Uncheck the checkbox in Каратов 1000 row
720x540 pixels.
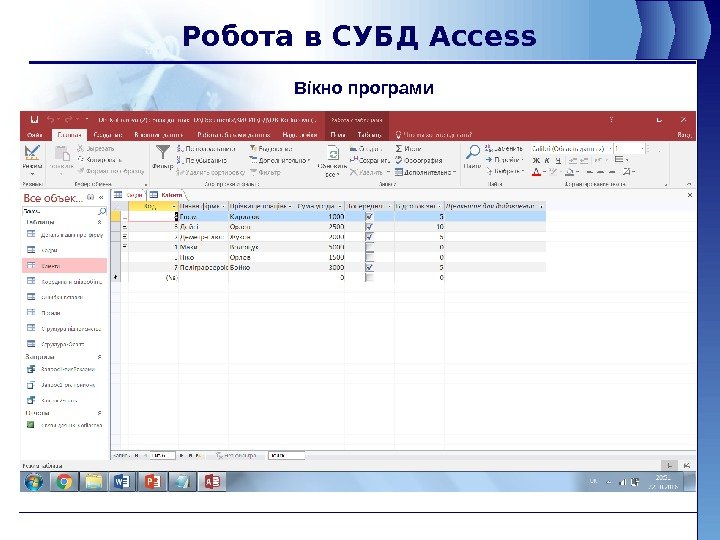(x=369, y=217)
